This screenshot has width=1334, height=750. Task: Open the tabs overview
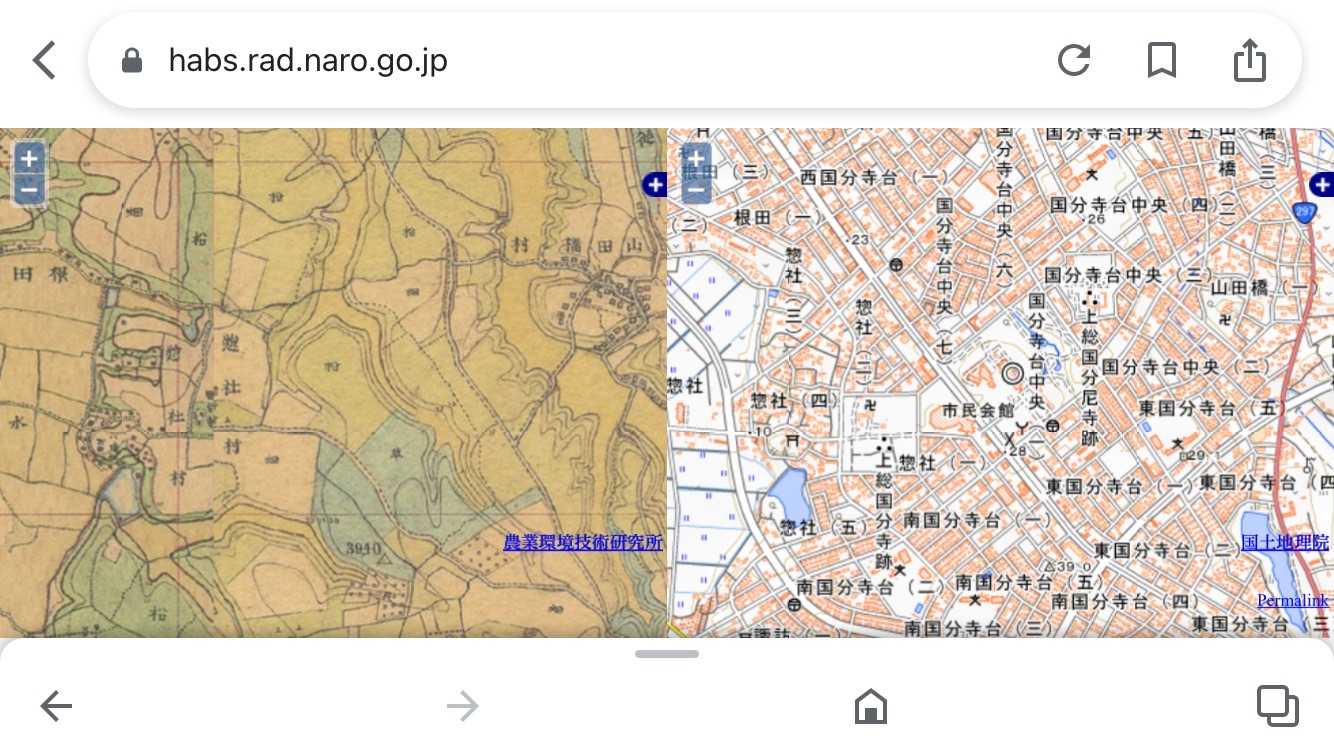[x=1277, y=707]
